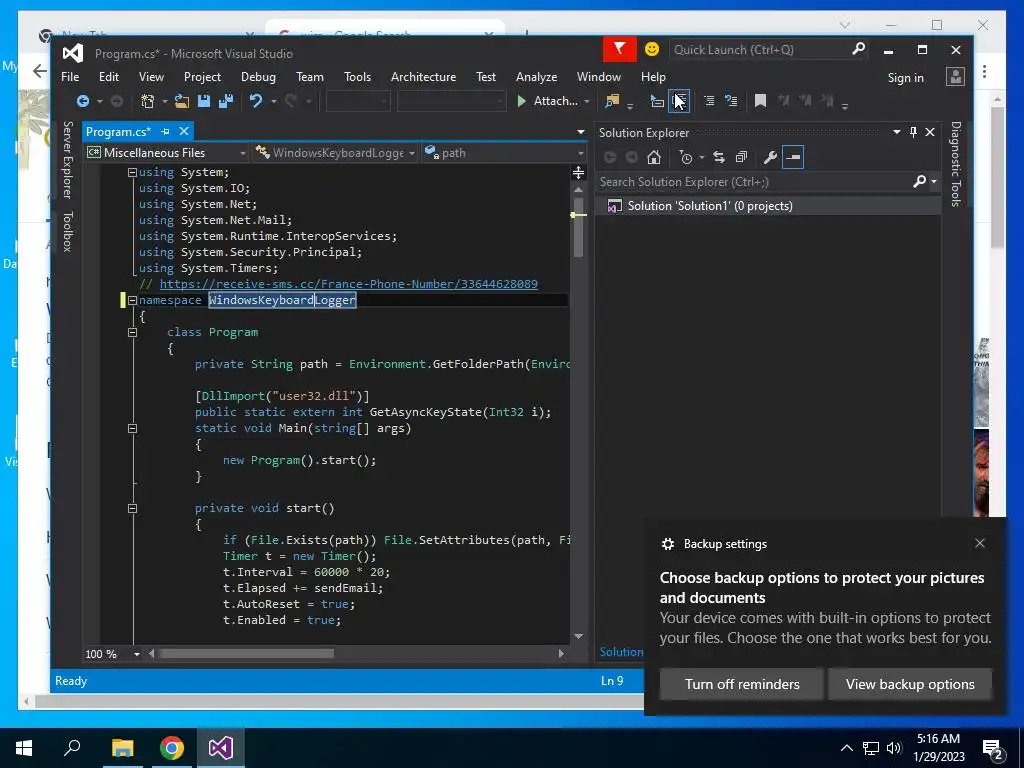The image size is (1024, 768).
Task: Send feedback via the yellow smiley icon
Action: point(652,50)
